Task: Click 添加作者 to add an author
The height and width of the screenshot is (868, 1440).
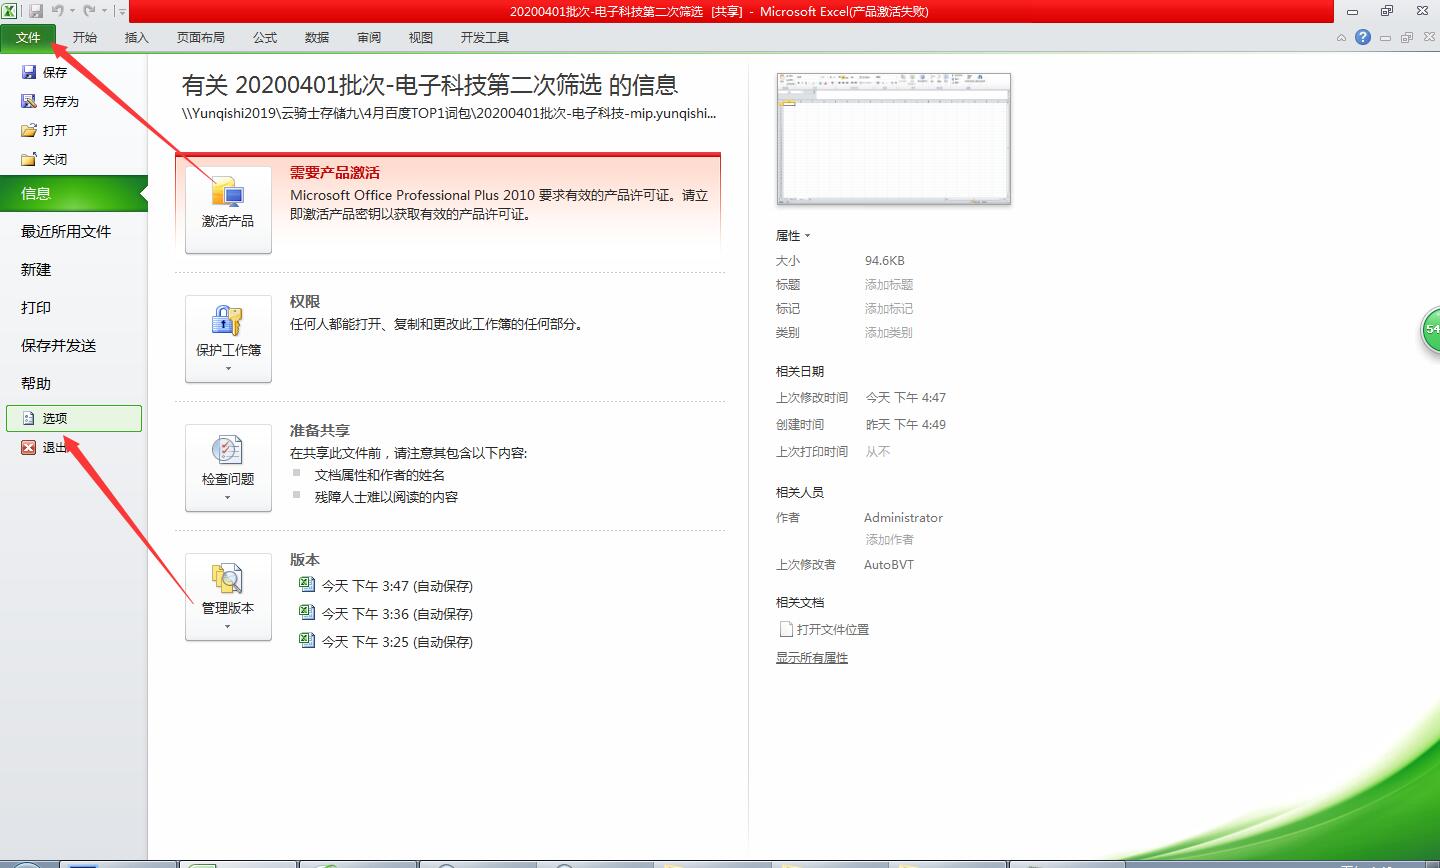Action: click(890, 540)
